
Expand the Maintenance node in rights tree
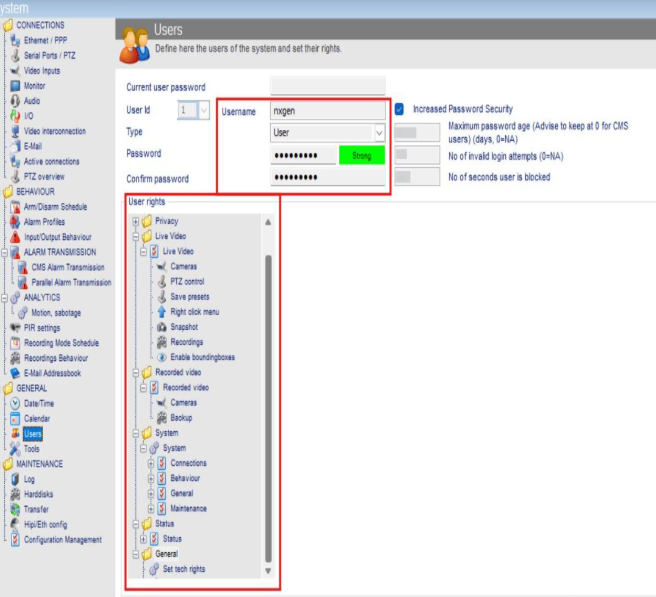151,509
